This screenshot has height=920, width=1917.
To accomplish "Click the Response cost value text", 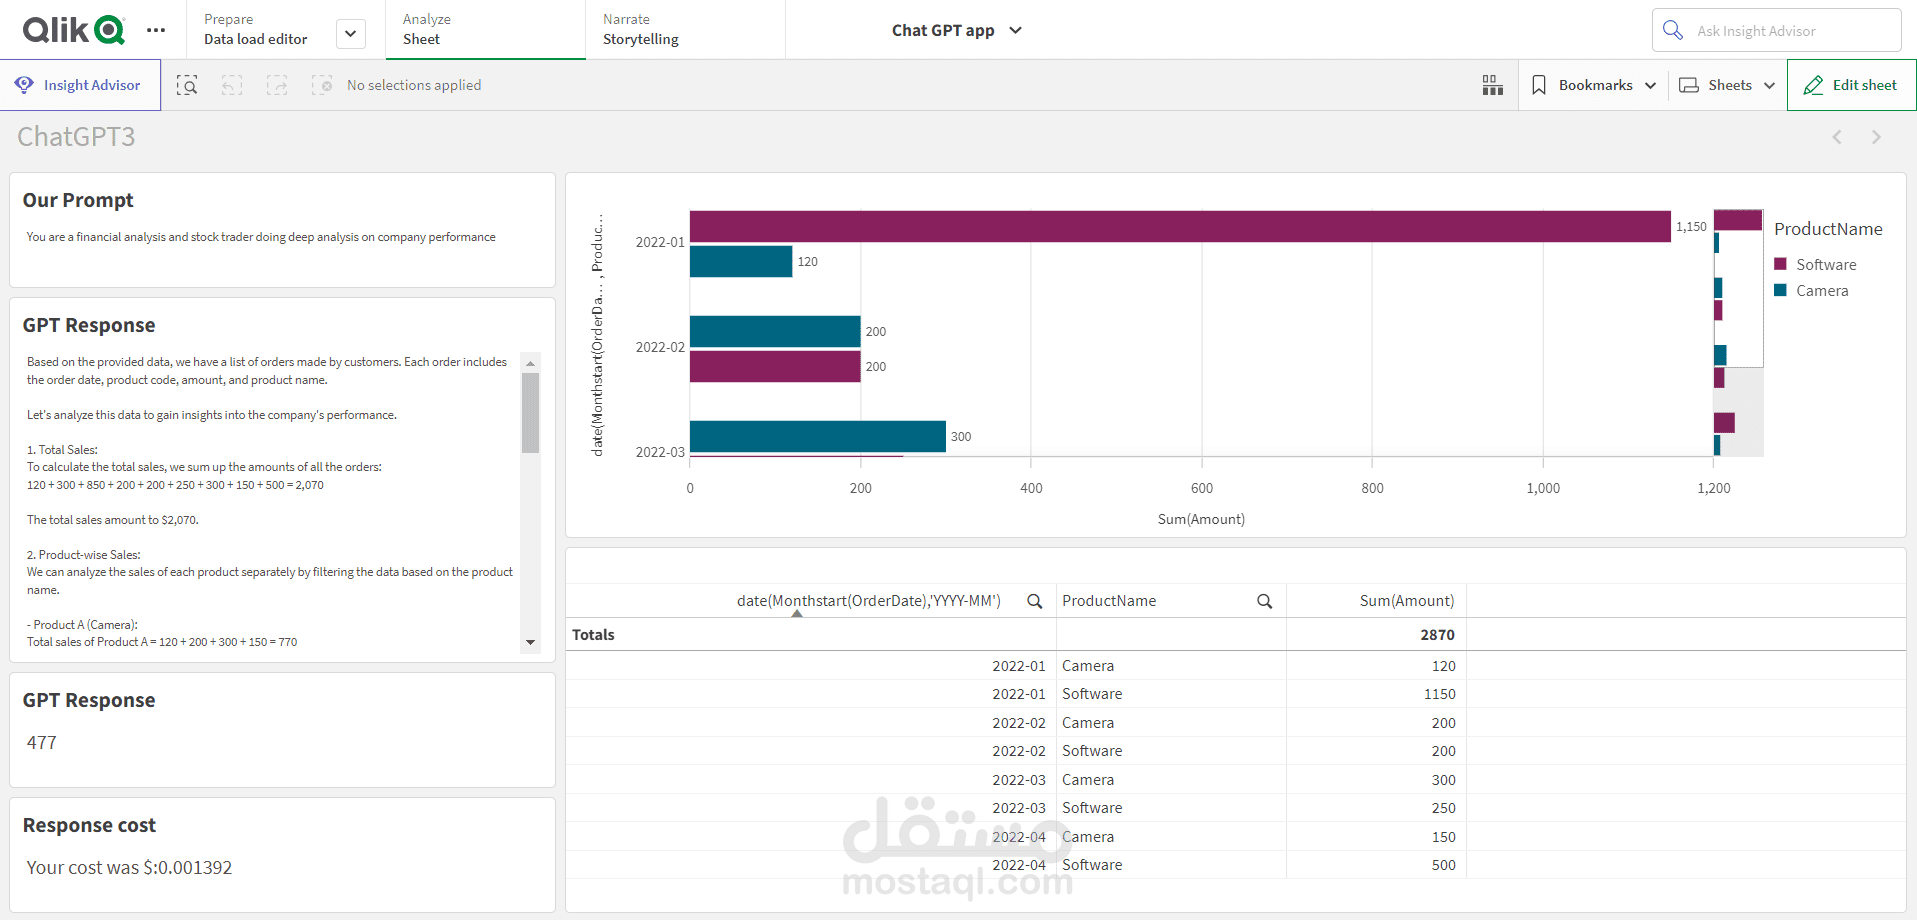I will pos(129,868).
